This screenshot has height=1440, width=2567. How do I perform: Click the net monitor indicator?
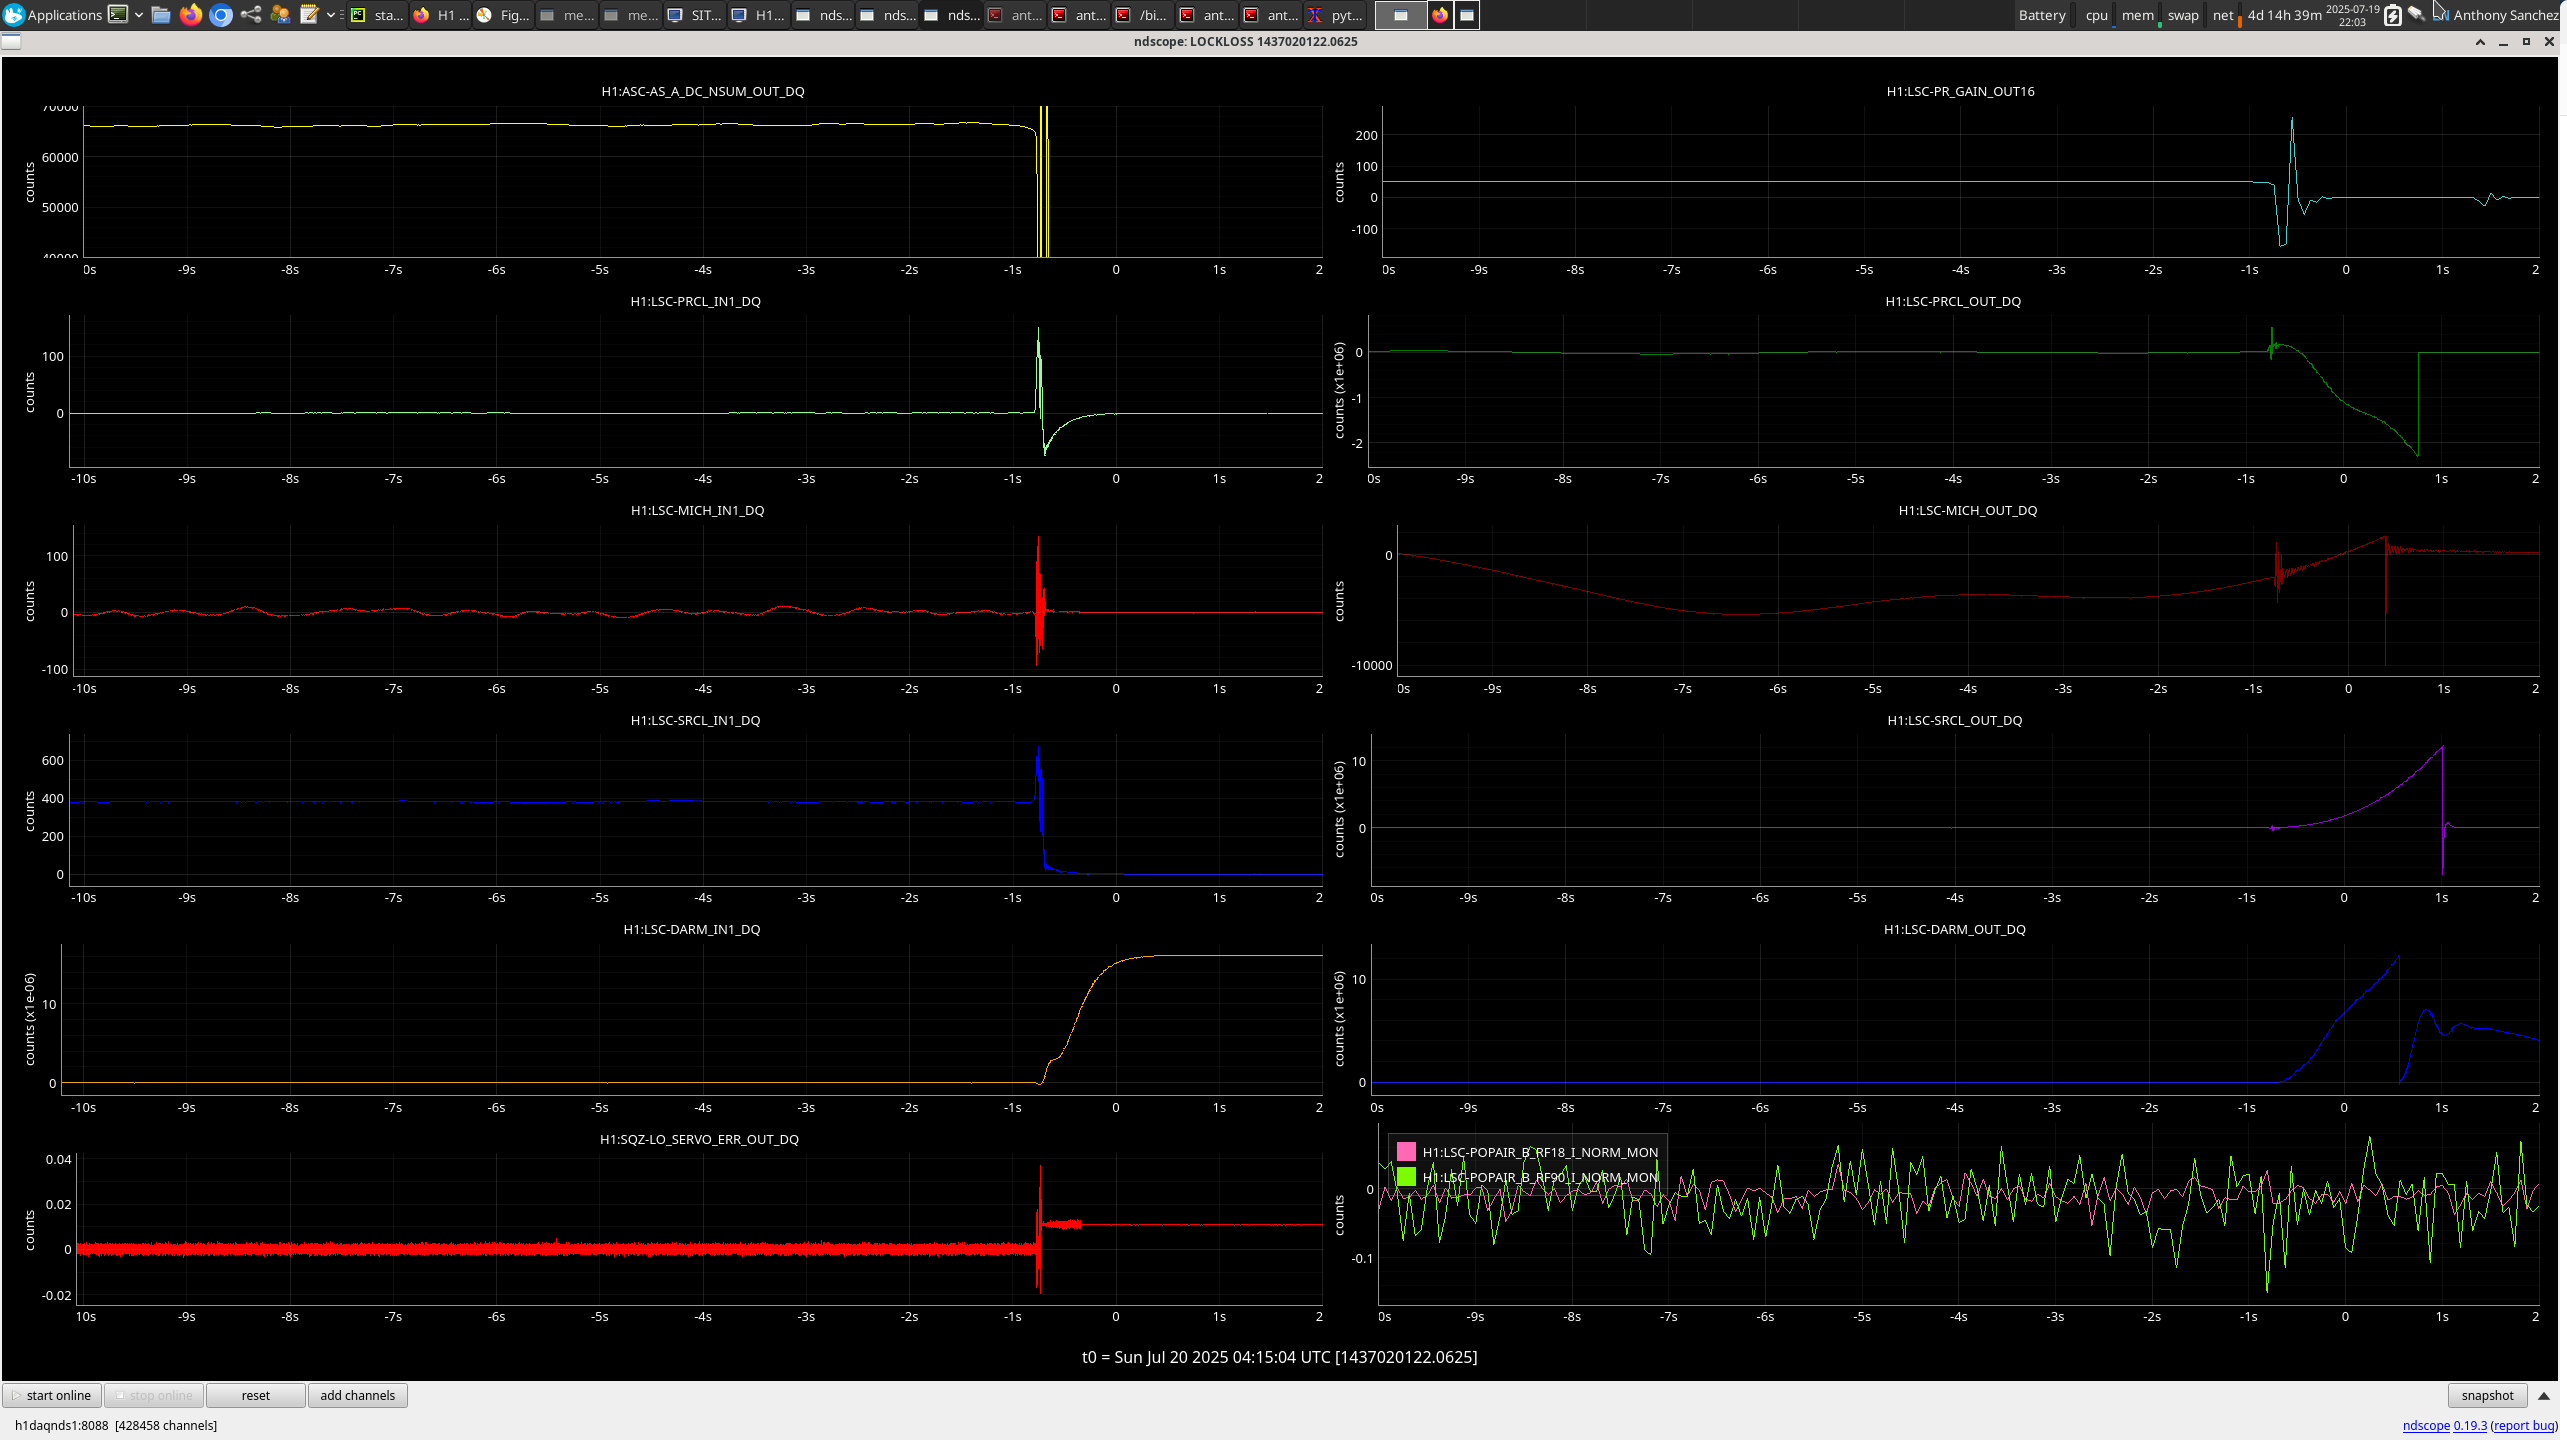coord(2222,15)
